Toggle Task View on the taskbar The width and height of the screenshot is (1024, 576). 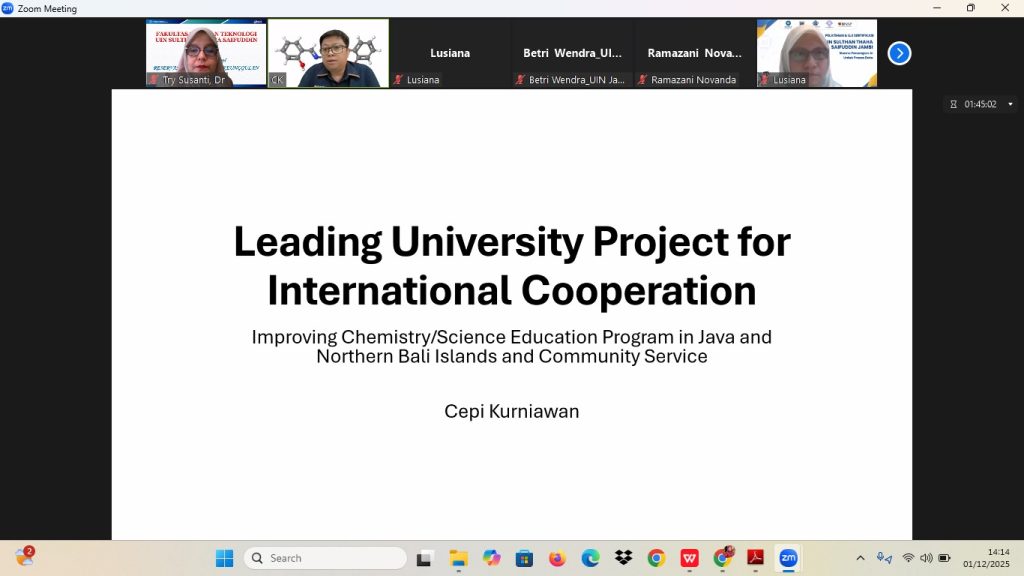pos(425,558)
